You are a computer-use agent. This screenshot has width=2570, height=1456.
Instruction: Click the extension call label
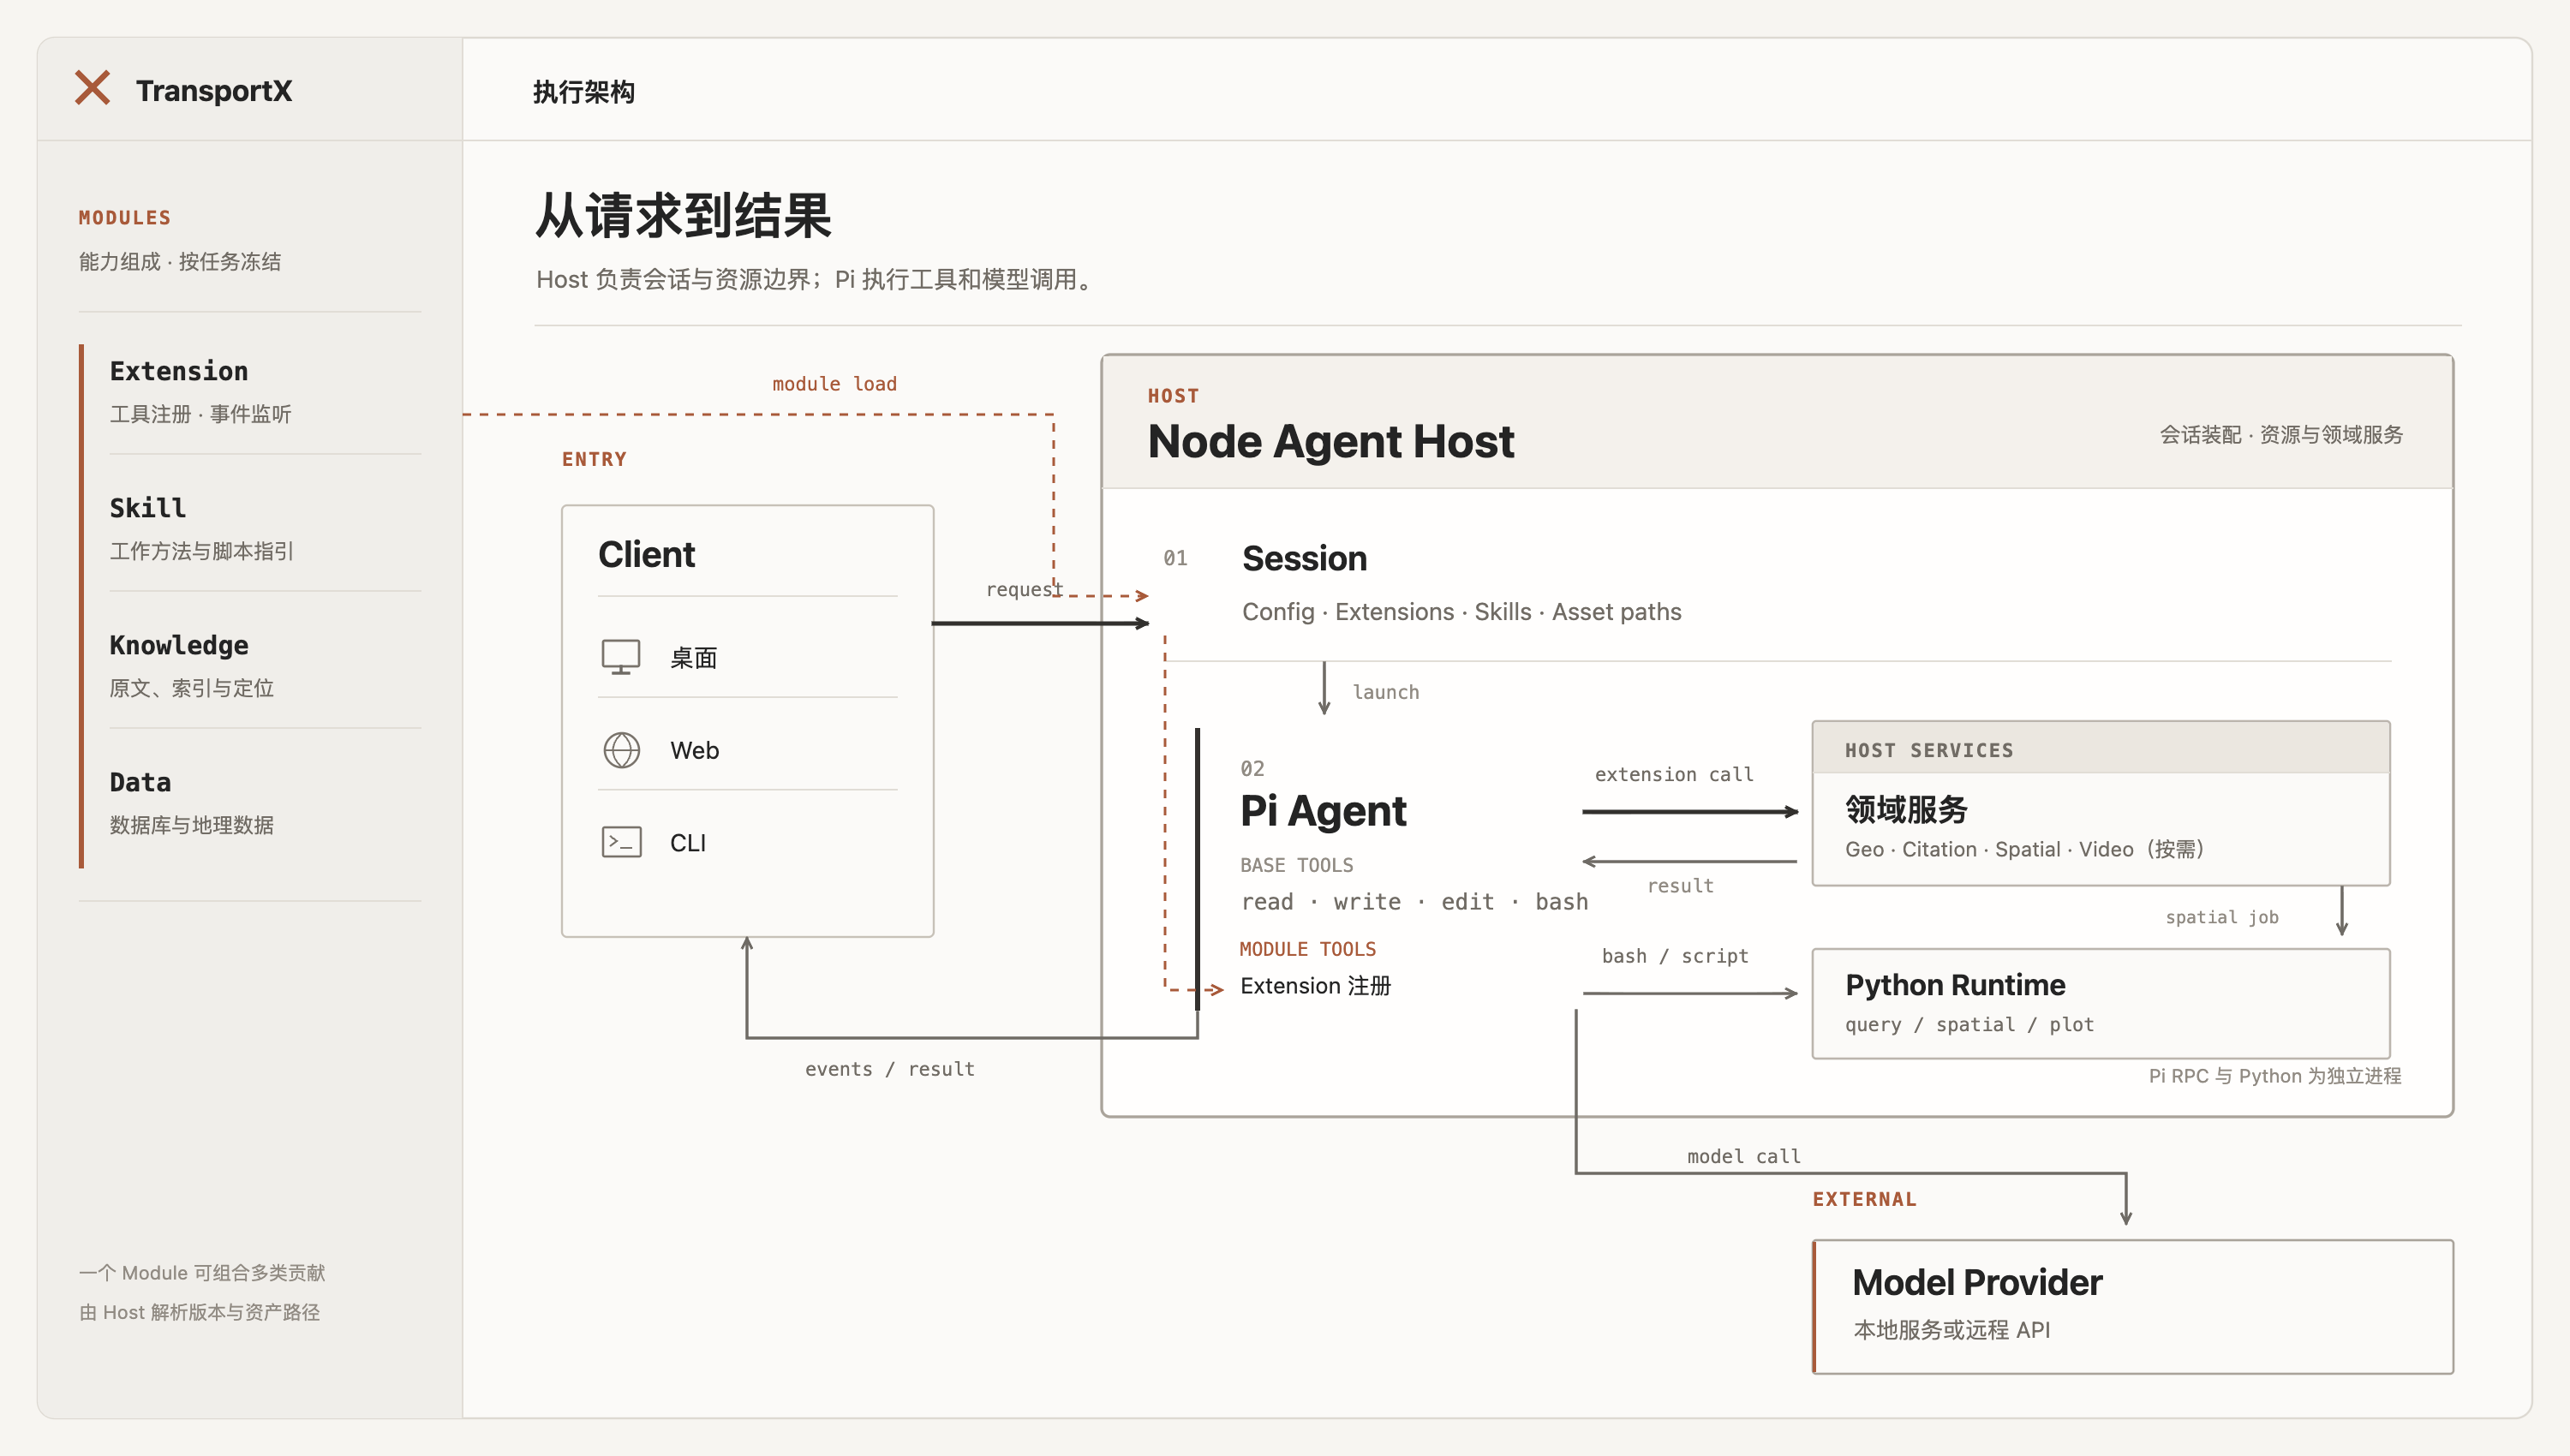coord(1673,774)
